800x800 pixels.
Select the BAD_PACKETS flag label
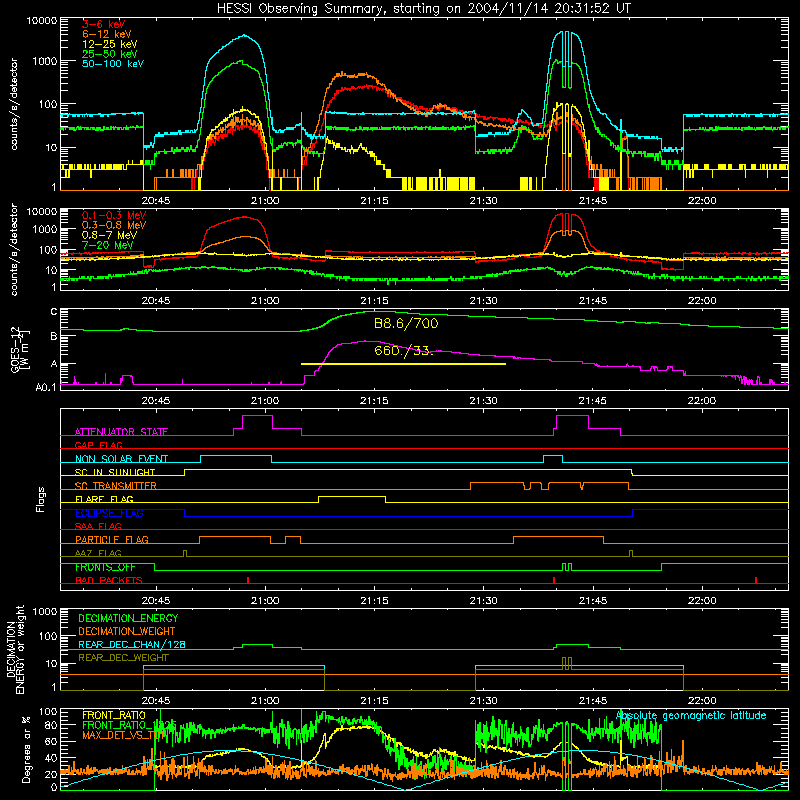click(x=109, y=580)
